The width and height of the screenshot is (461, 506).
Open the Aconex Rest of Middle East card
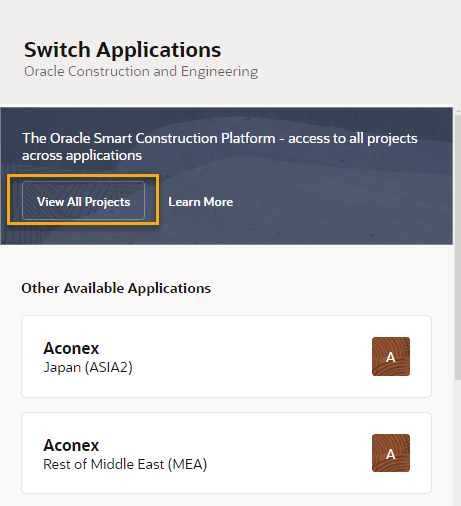tap(226, 453)
